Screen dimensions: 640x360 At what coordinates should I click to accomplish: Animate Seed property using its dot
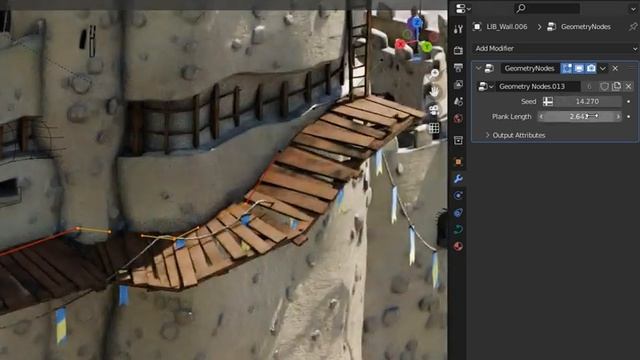[x=629, y=101]
